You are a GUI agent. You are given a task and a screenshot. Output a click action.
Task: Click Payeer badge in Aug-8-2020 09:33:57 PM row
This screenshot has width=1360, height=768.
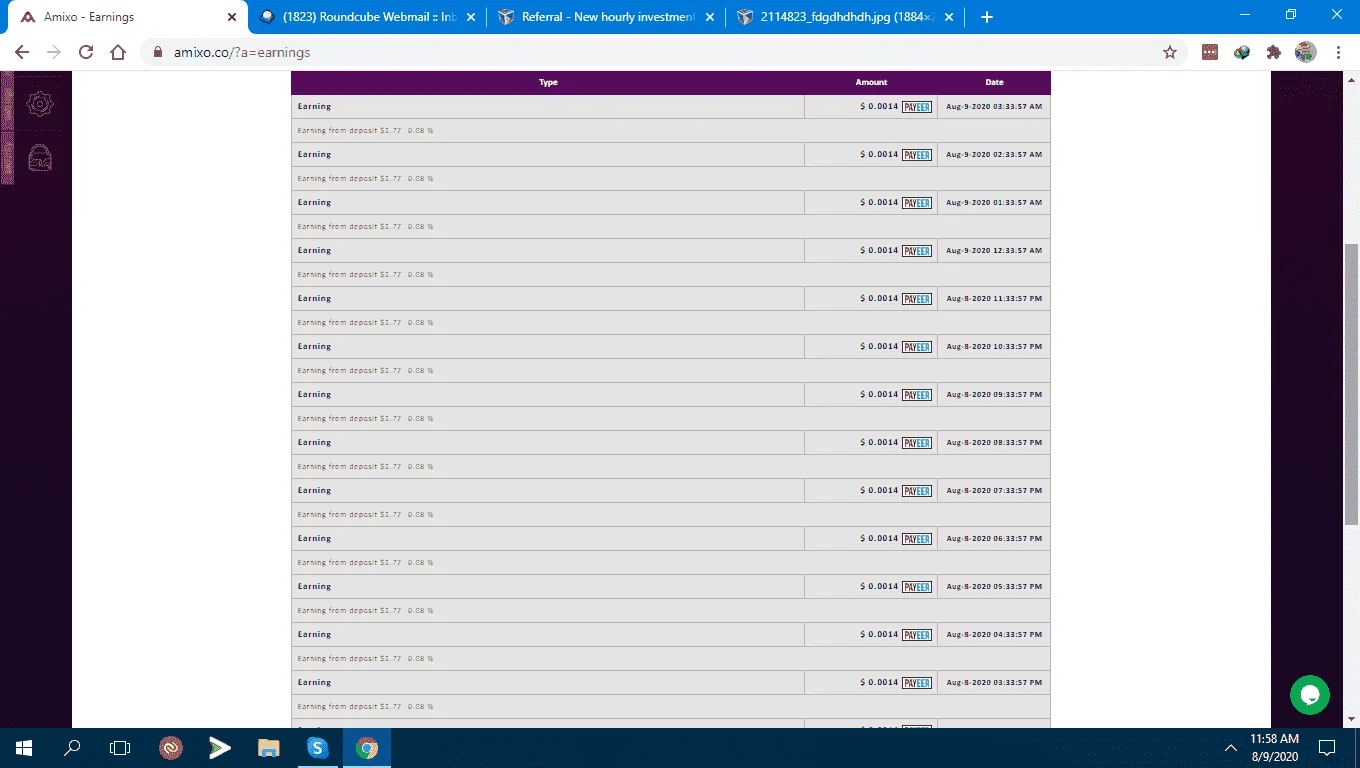(917, 395)
